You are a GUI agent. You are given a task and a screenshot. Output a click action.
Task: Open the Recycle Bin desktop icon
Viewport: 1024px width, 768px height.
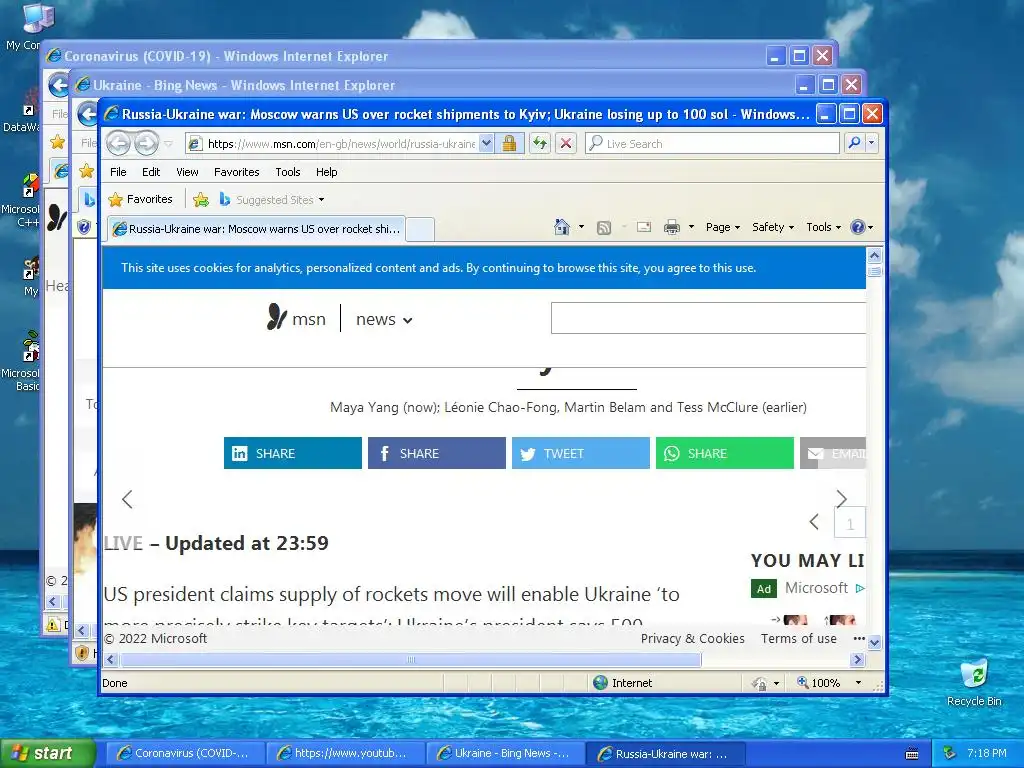[x=974, y=683]
